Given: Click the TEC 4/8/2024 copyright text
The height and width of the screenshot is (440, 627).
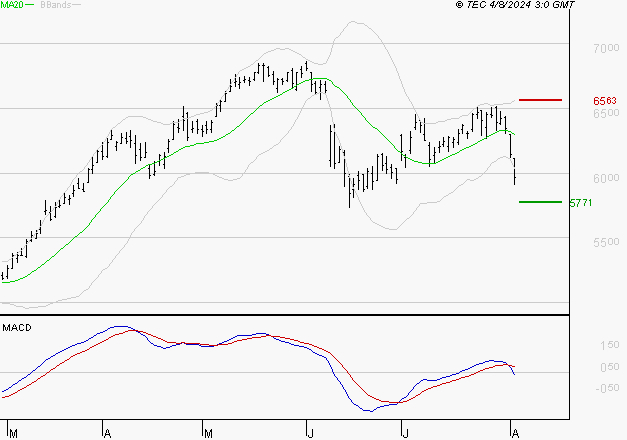Looking at the screenshot, I should (515, 5).
